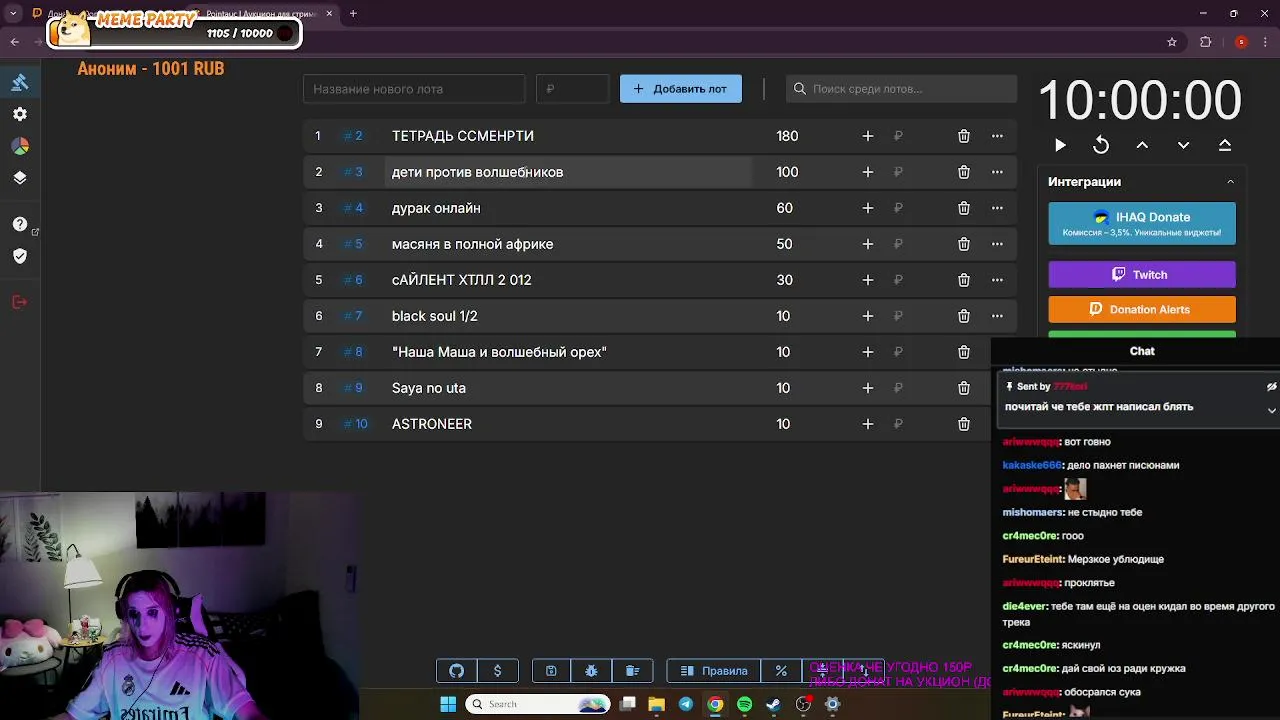The width and height of the screenshot is (1280, 720).
Task: Add amount to ASTRONEER lot
Action: point(868,424)
